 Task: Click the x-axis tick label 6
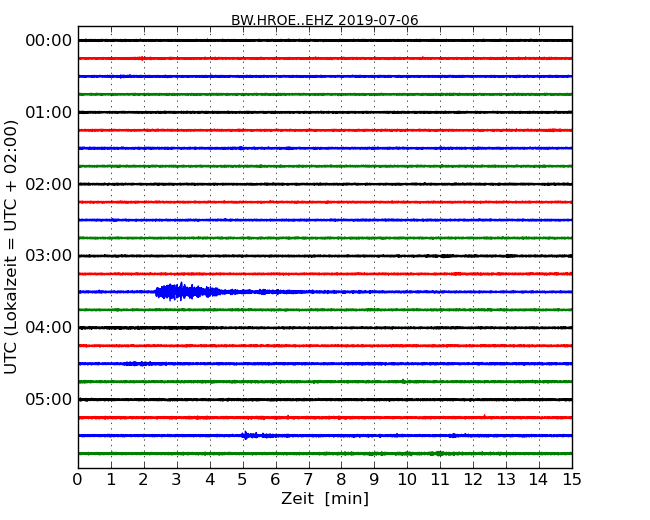coord(275,480)
